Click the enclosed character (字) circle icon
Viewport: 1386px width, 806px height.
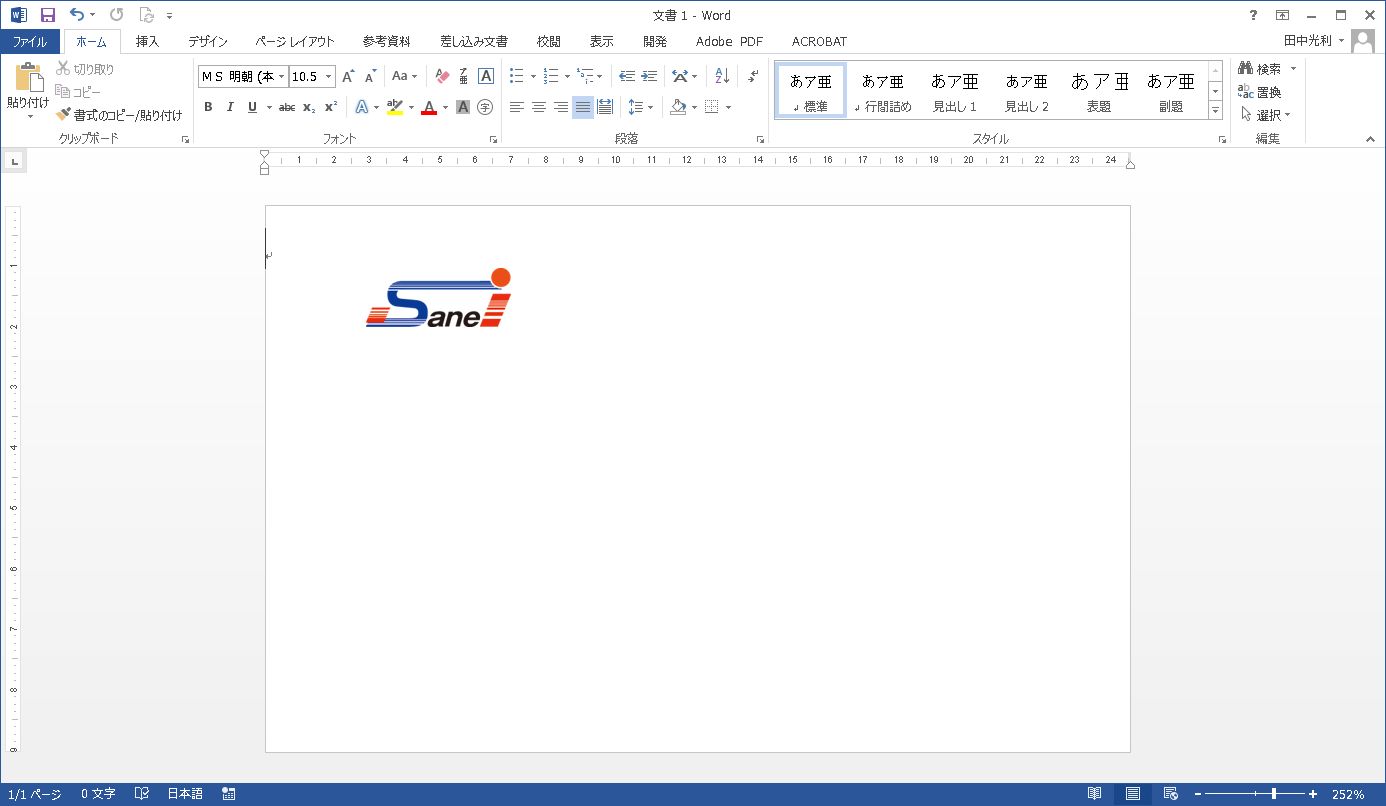485,107
